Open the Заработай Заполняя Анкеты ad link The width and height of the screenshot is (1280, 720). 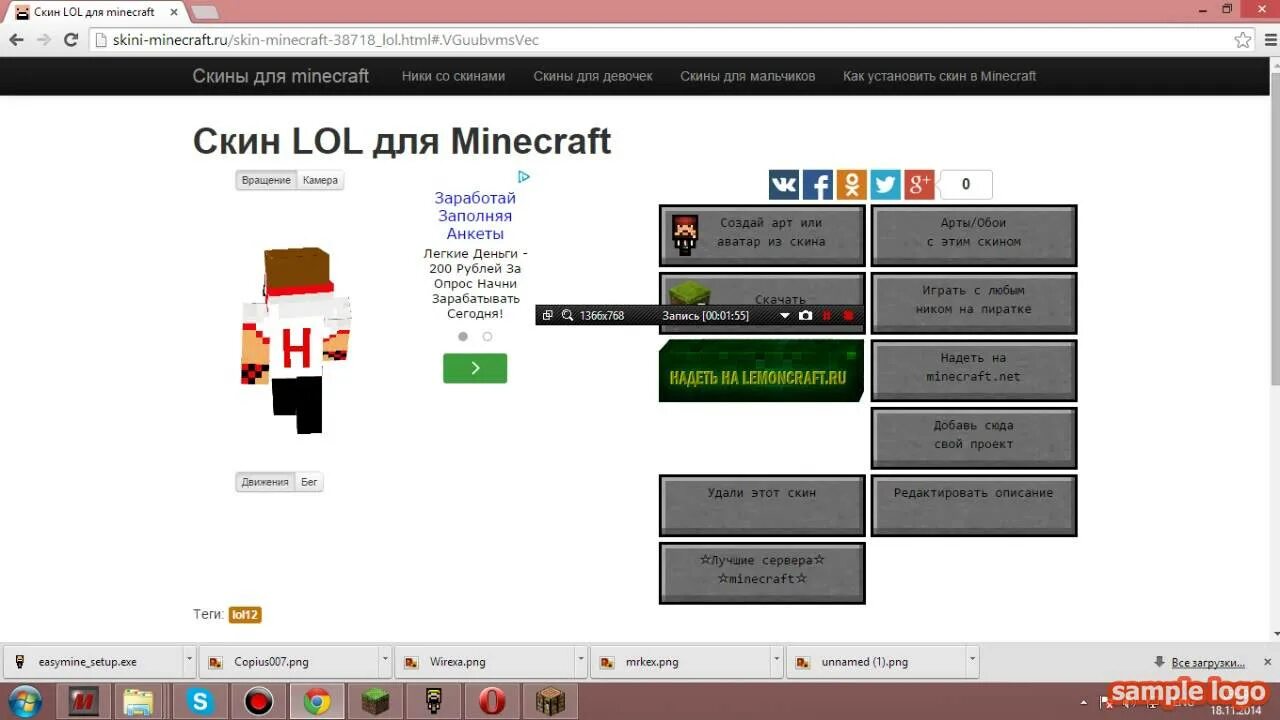click(x=475, y=216)
